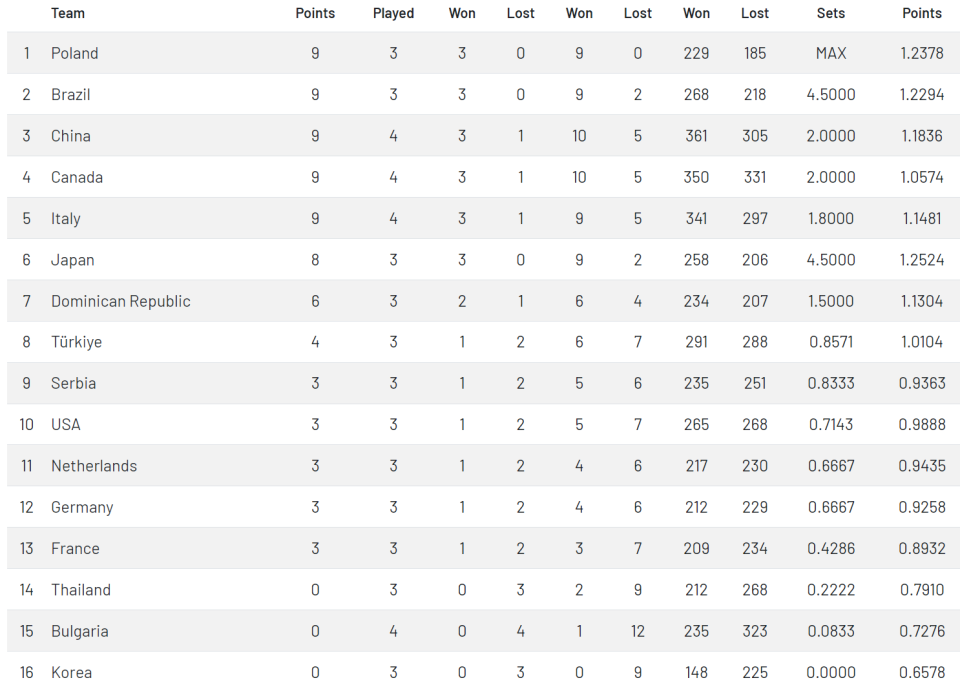Image resolution: width=960 pixels, height=689 pixels.
Task: Select the Bulgaria team name
Action: 80,631
